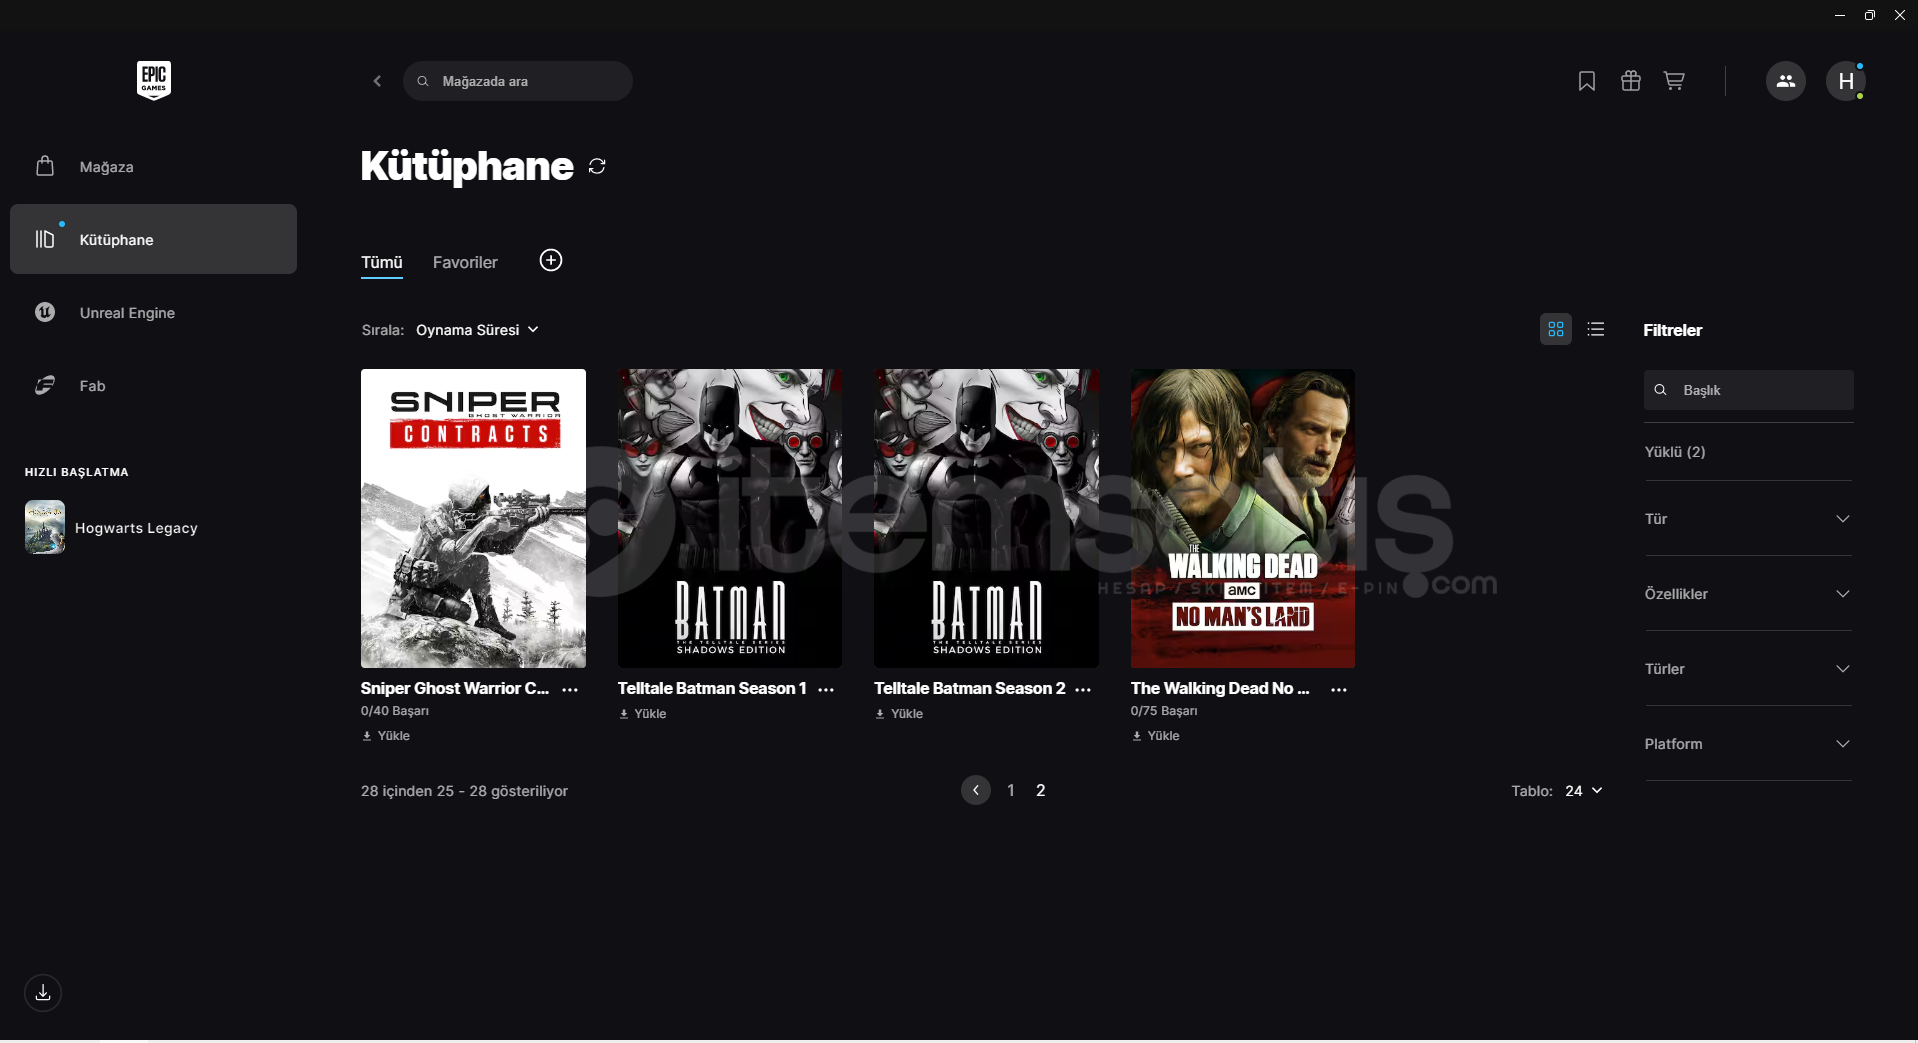The image size is (1918, 1043).
Task: Install Telltale Batman Season 2 via Yükle
Action: point(899,714)
